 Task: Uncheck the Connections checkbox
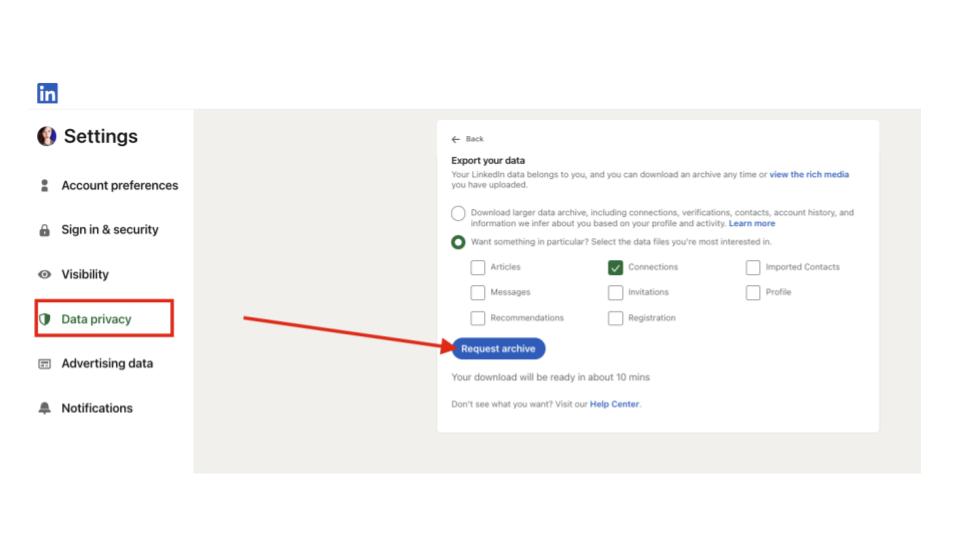click(615, 267)
